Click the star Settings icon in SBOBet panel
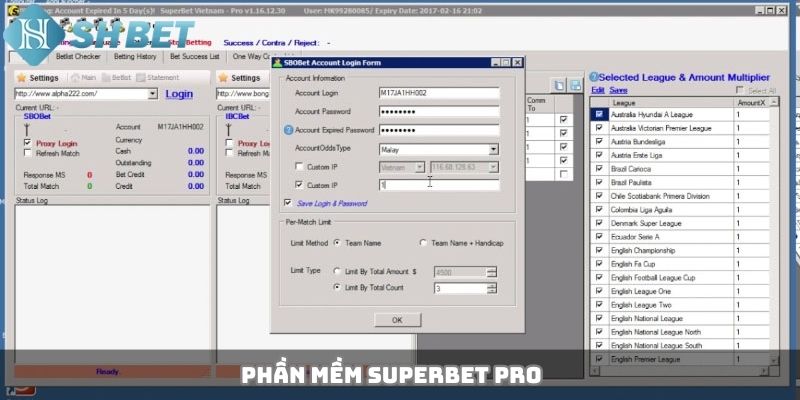800x400 pixels. coord(20,77)
